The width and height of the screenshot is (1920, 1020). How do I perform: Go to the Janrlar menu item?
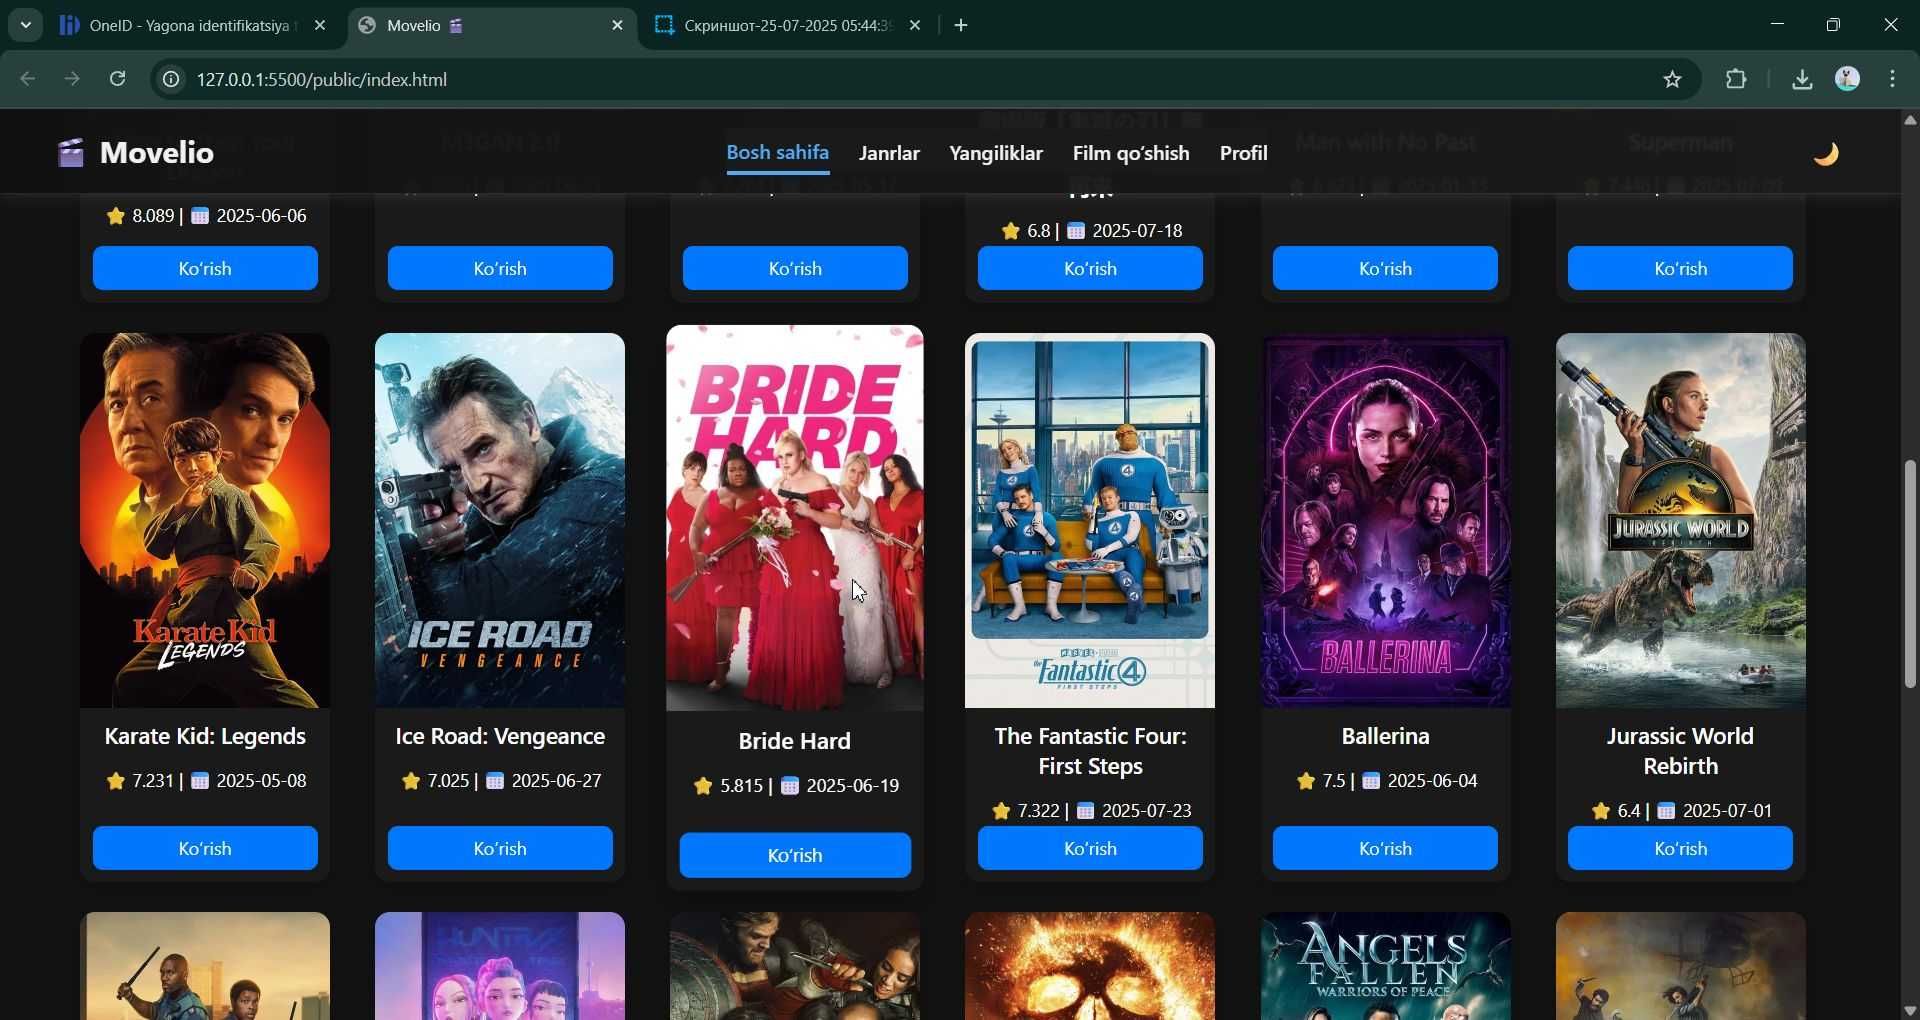(x=889, y=153)
